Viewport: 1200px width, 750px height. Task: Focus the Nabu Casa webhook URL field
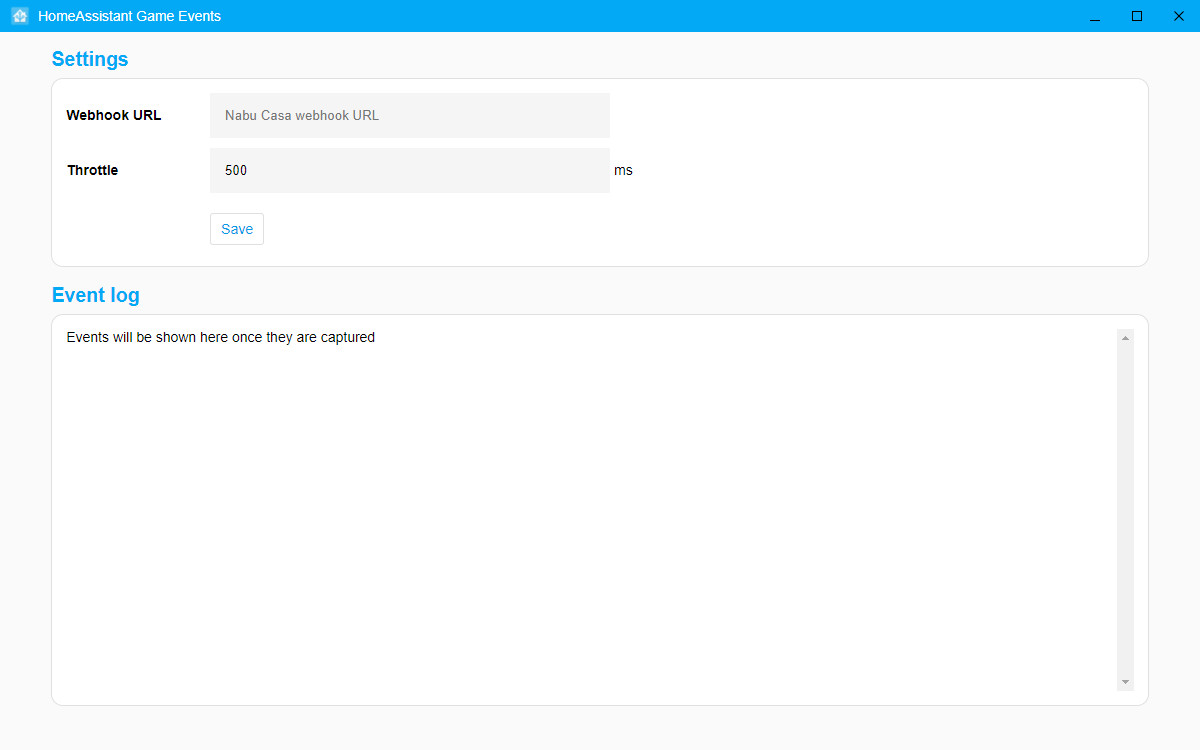(x=409, y=115)
